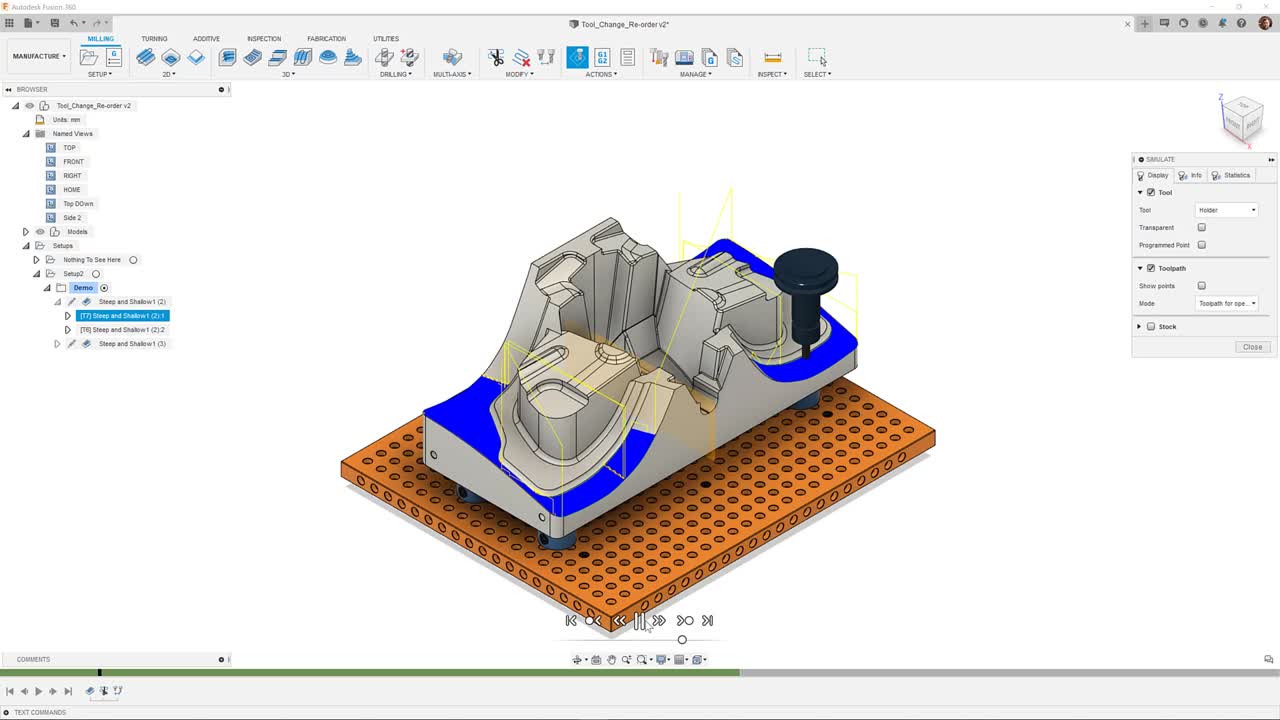Click the Setup Sheet icon in Actions

[x=628, y=58]
